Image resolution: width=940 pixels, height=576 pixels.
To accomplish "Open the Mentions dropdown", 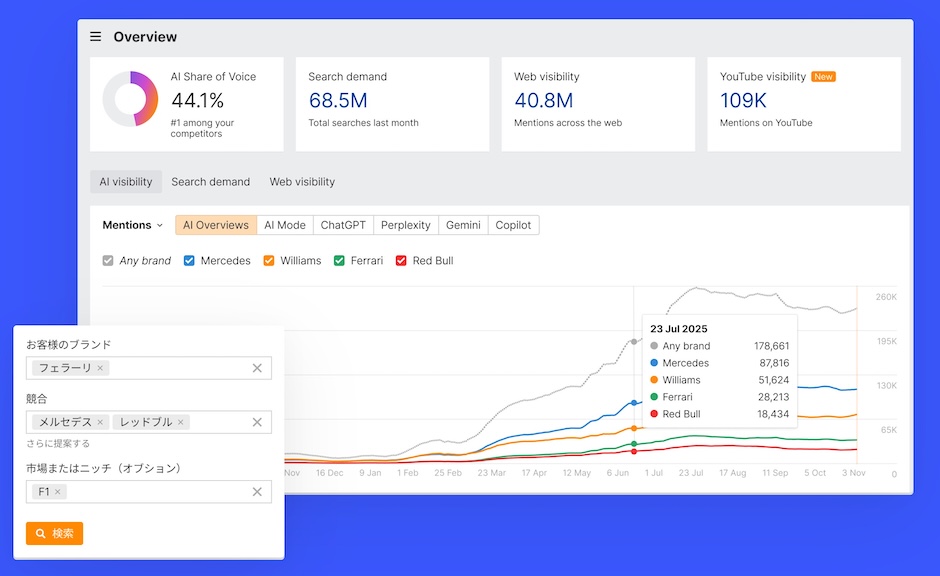I will (x=132, y=225).
